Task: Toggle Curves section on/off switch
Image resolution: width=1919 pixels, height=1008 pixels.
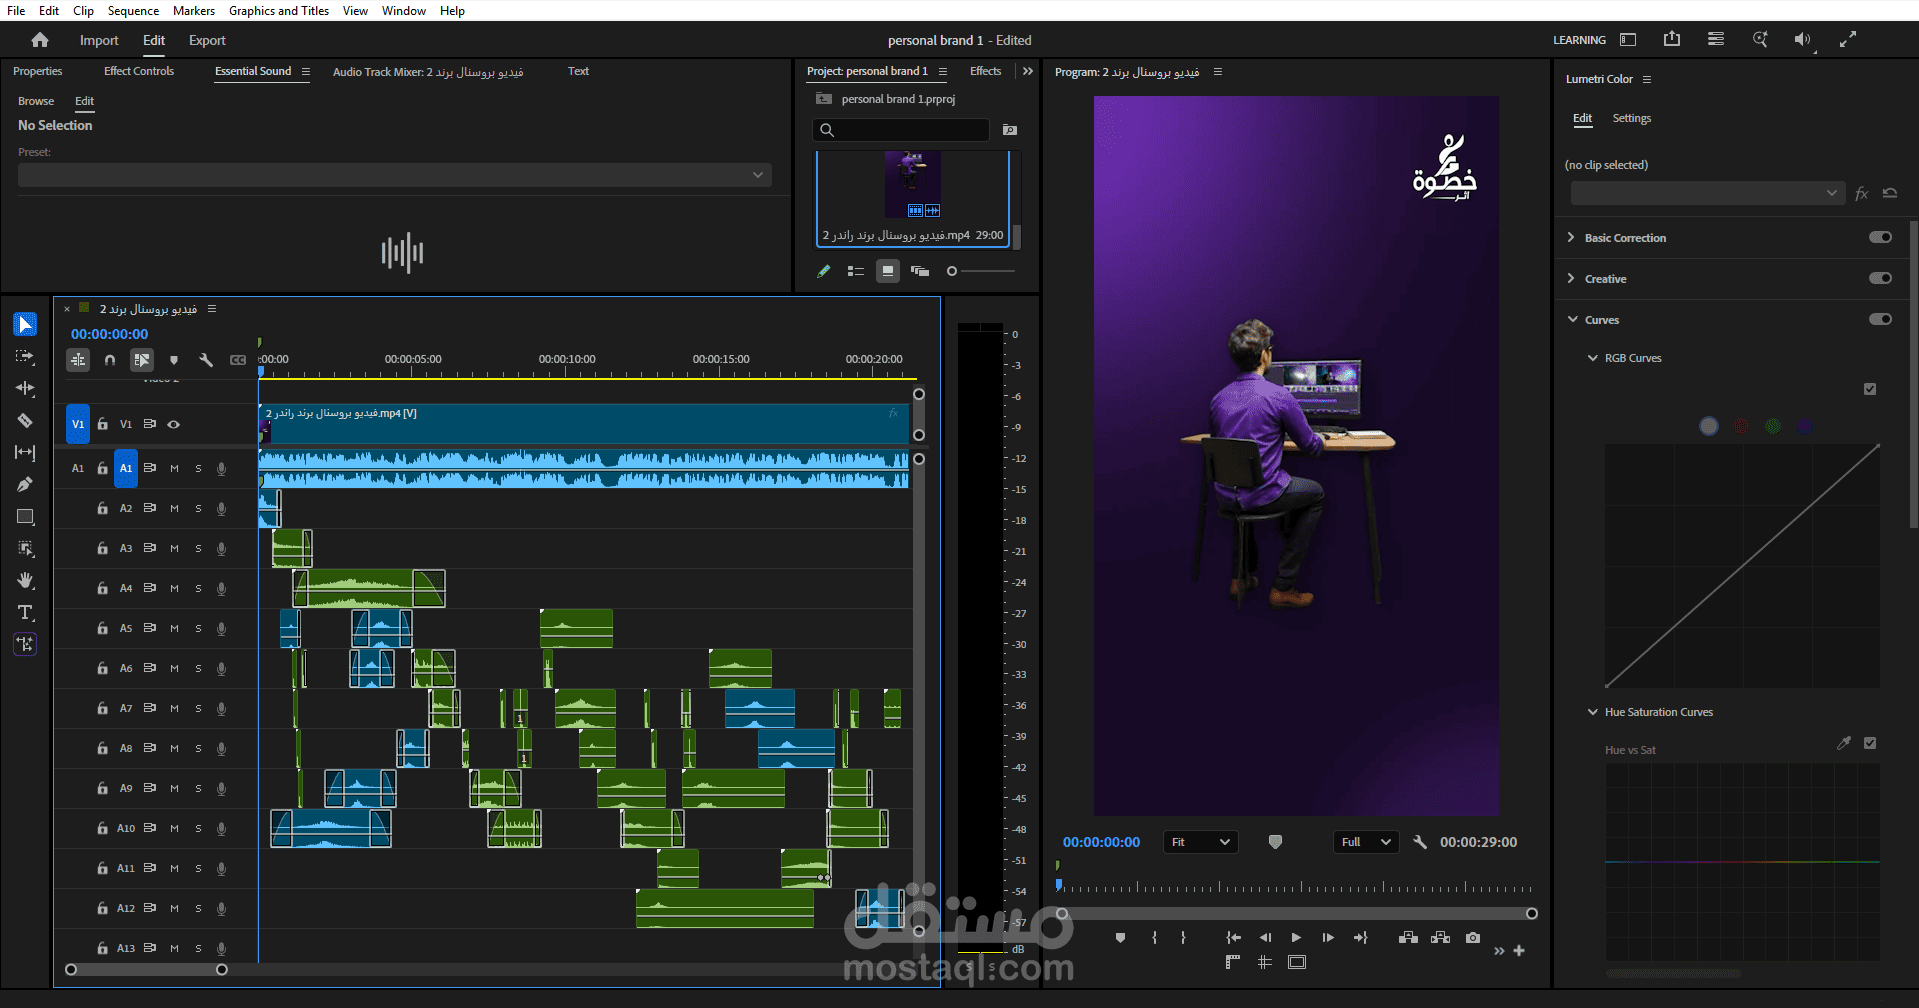Action: [1880, 319]
